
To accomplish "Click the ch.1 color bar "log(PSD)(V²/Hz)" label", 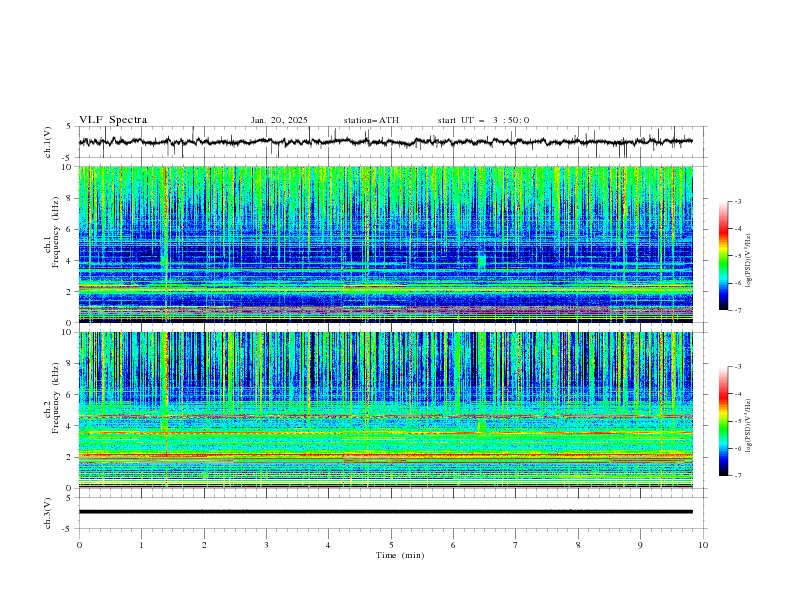I will pos(748,261).
